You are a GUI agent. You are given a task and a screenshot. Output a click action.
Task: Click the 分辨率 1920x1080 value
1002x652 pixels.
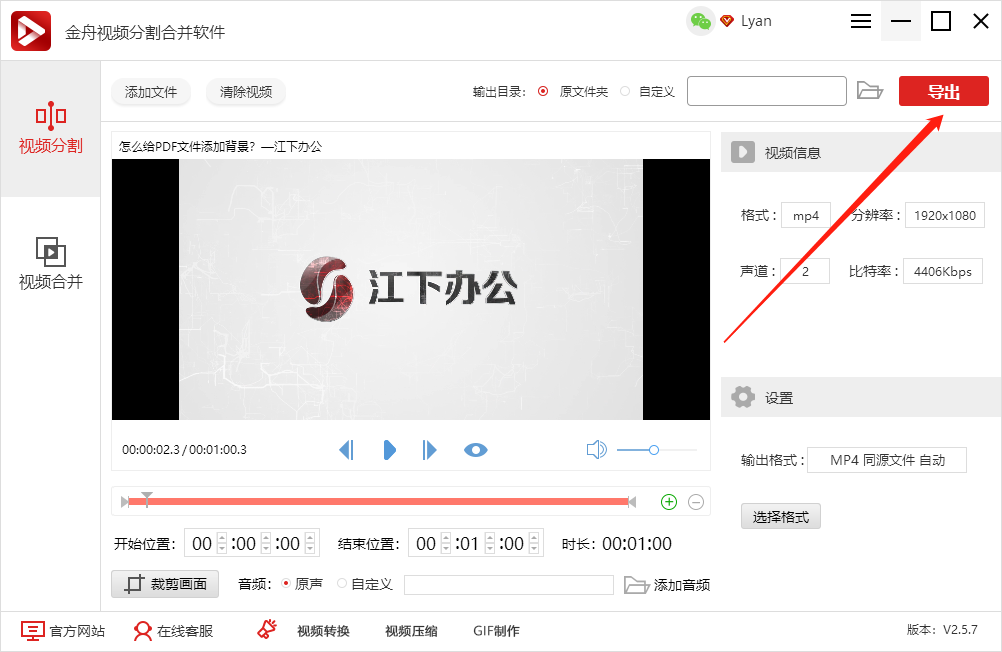(x=944, y=215)
